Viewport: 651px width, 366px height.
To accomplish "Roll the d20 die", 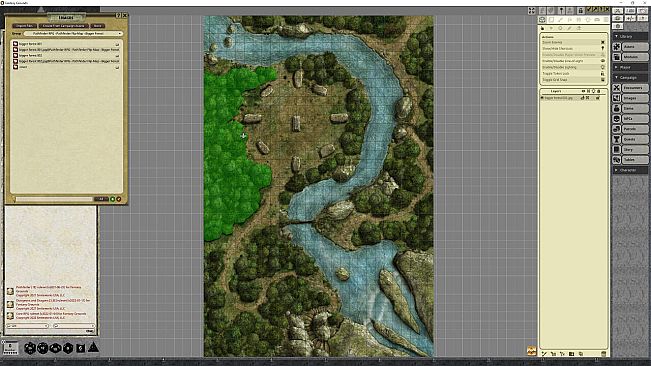I will [30, 348].
